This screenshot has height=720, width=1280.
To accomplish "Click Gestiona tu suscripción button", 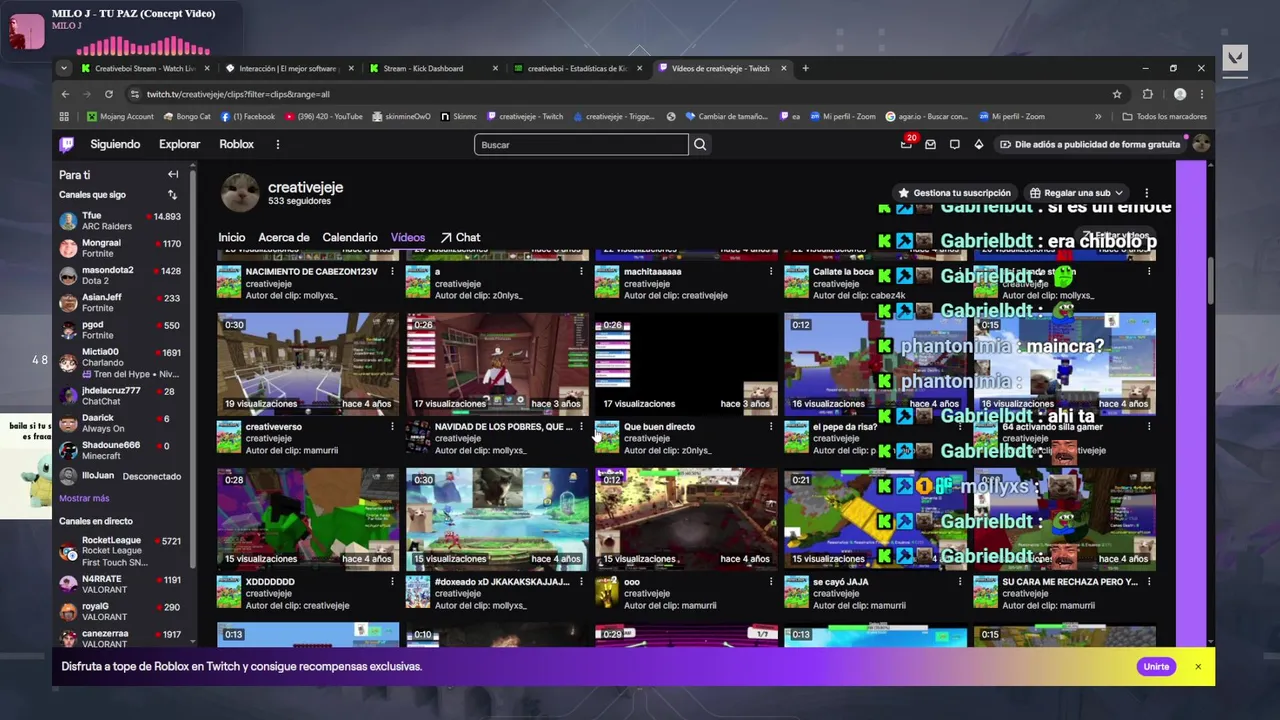I will [x=954, y=193].
